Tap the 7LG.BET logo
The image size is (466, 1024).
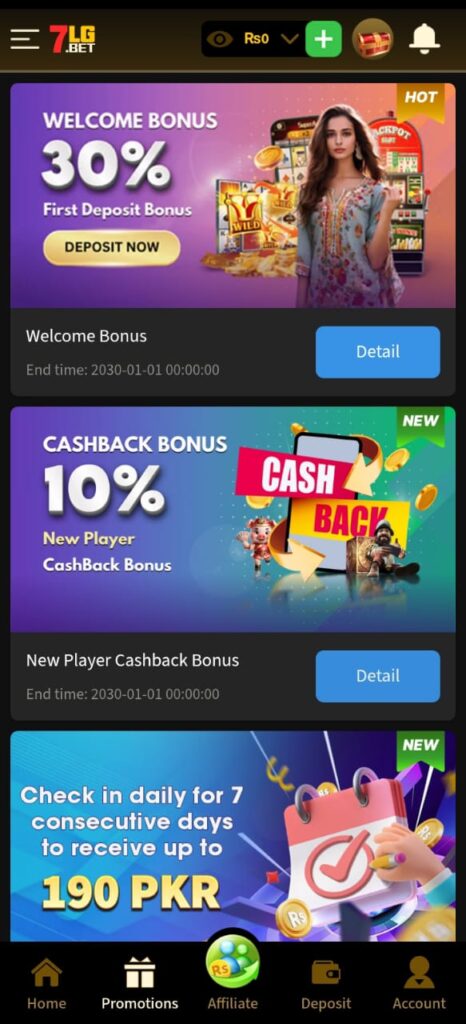point(72,39)
